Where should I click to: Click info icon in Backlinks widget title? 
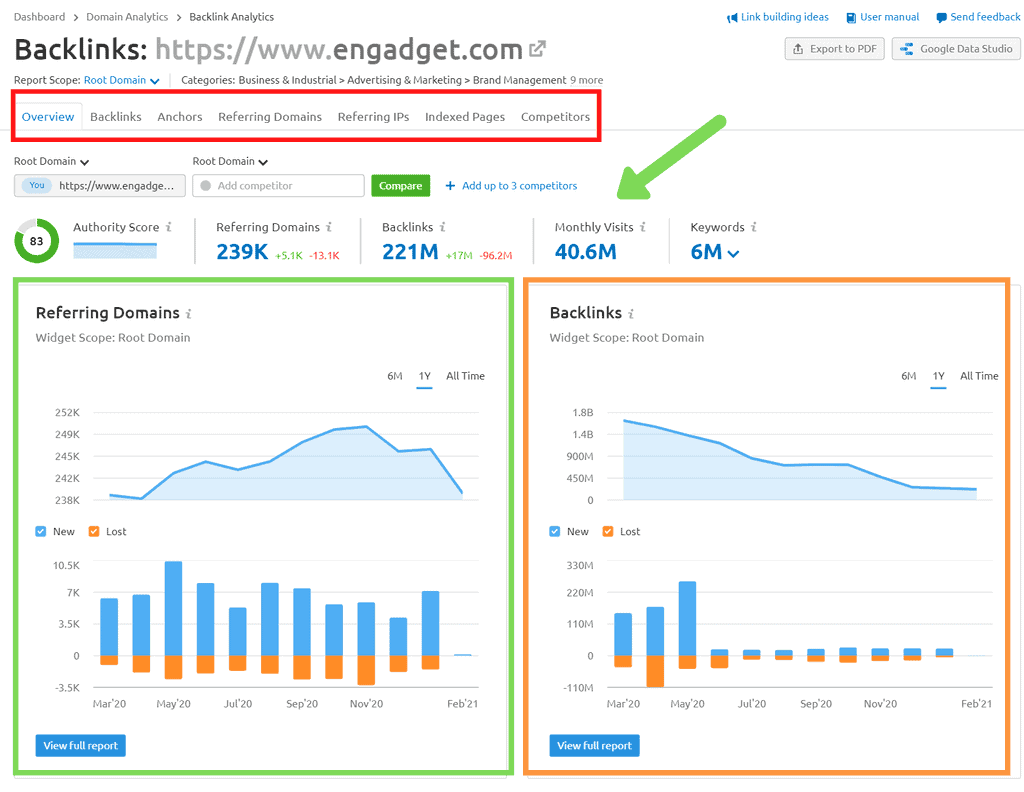(x=631, y=314)
